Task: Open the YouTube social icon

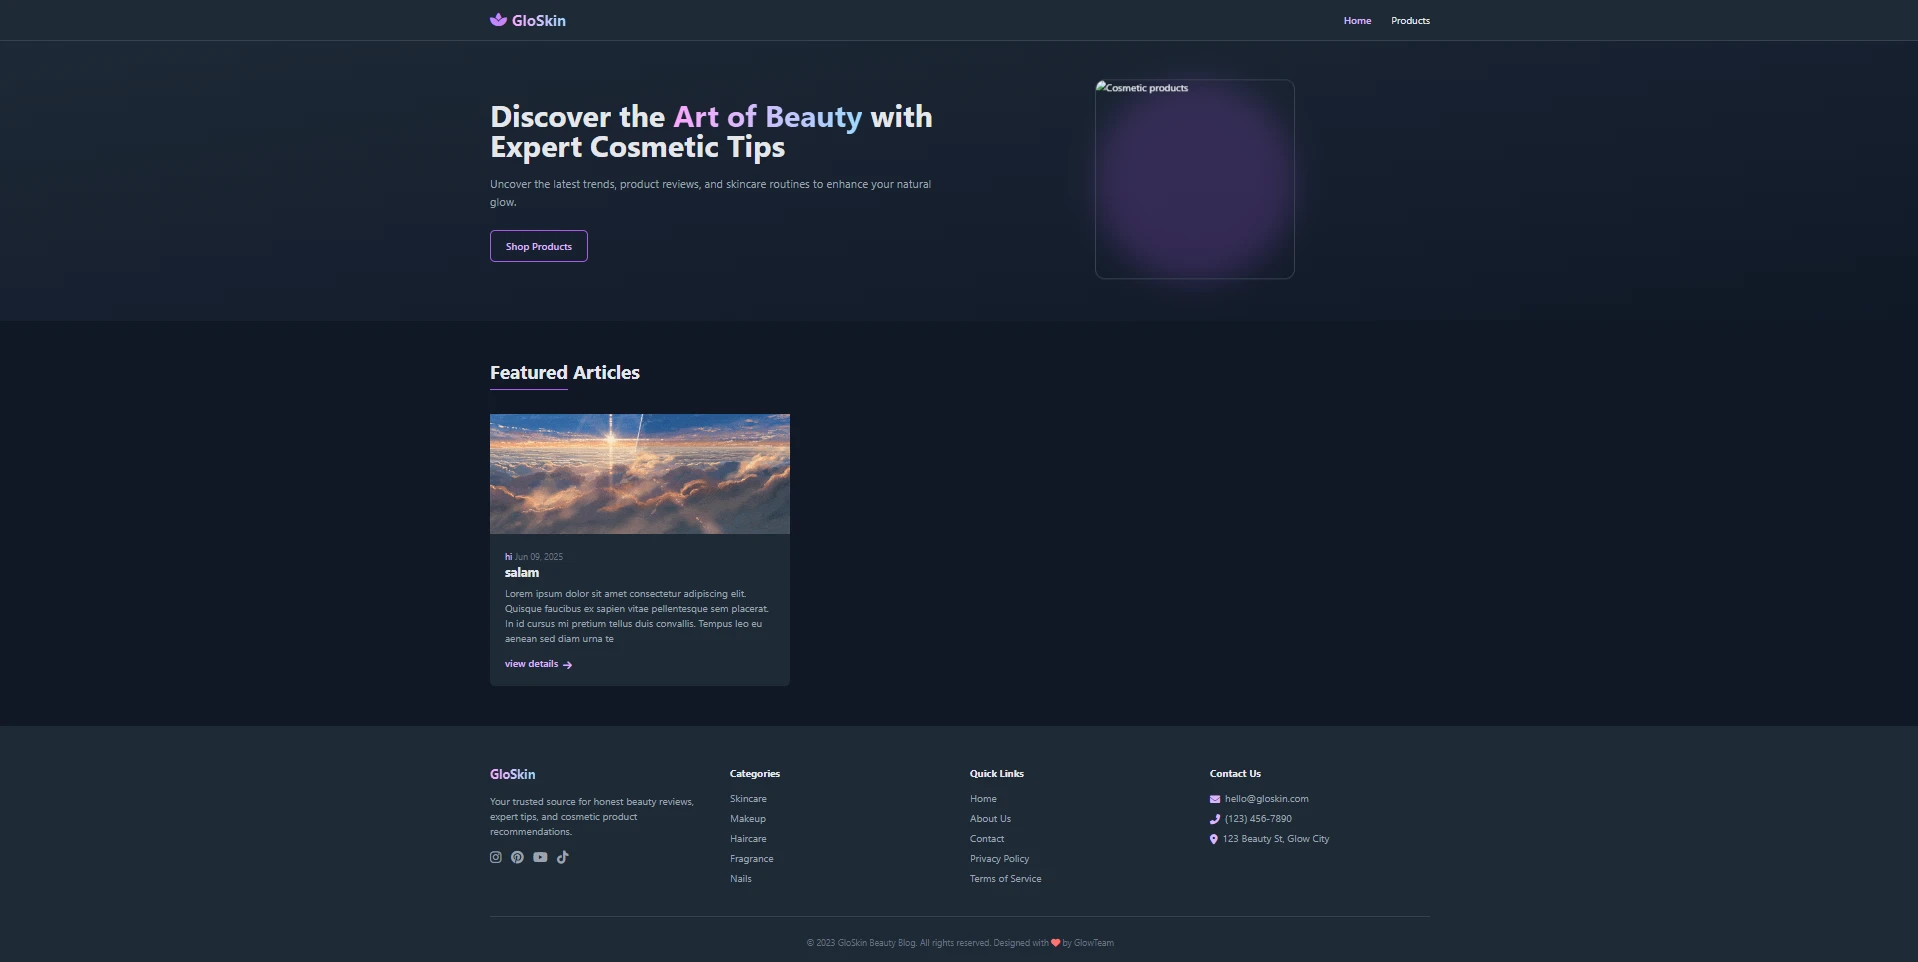Action: pos(540,857)
